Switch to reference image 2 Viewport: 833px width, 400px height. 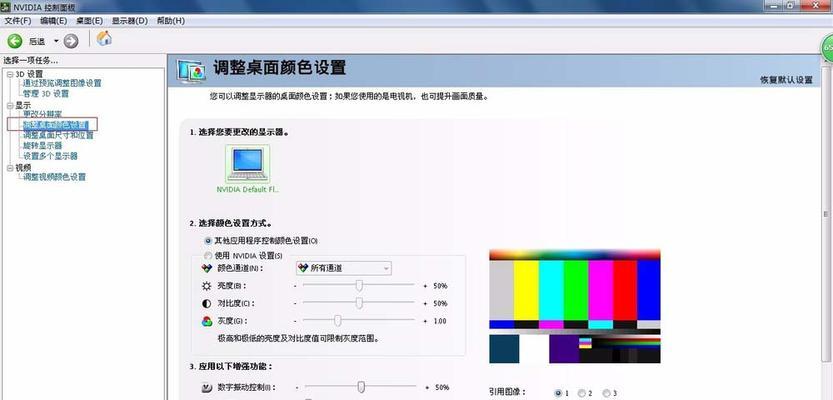582,393
